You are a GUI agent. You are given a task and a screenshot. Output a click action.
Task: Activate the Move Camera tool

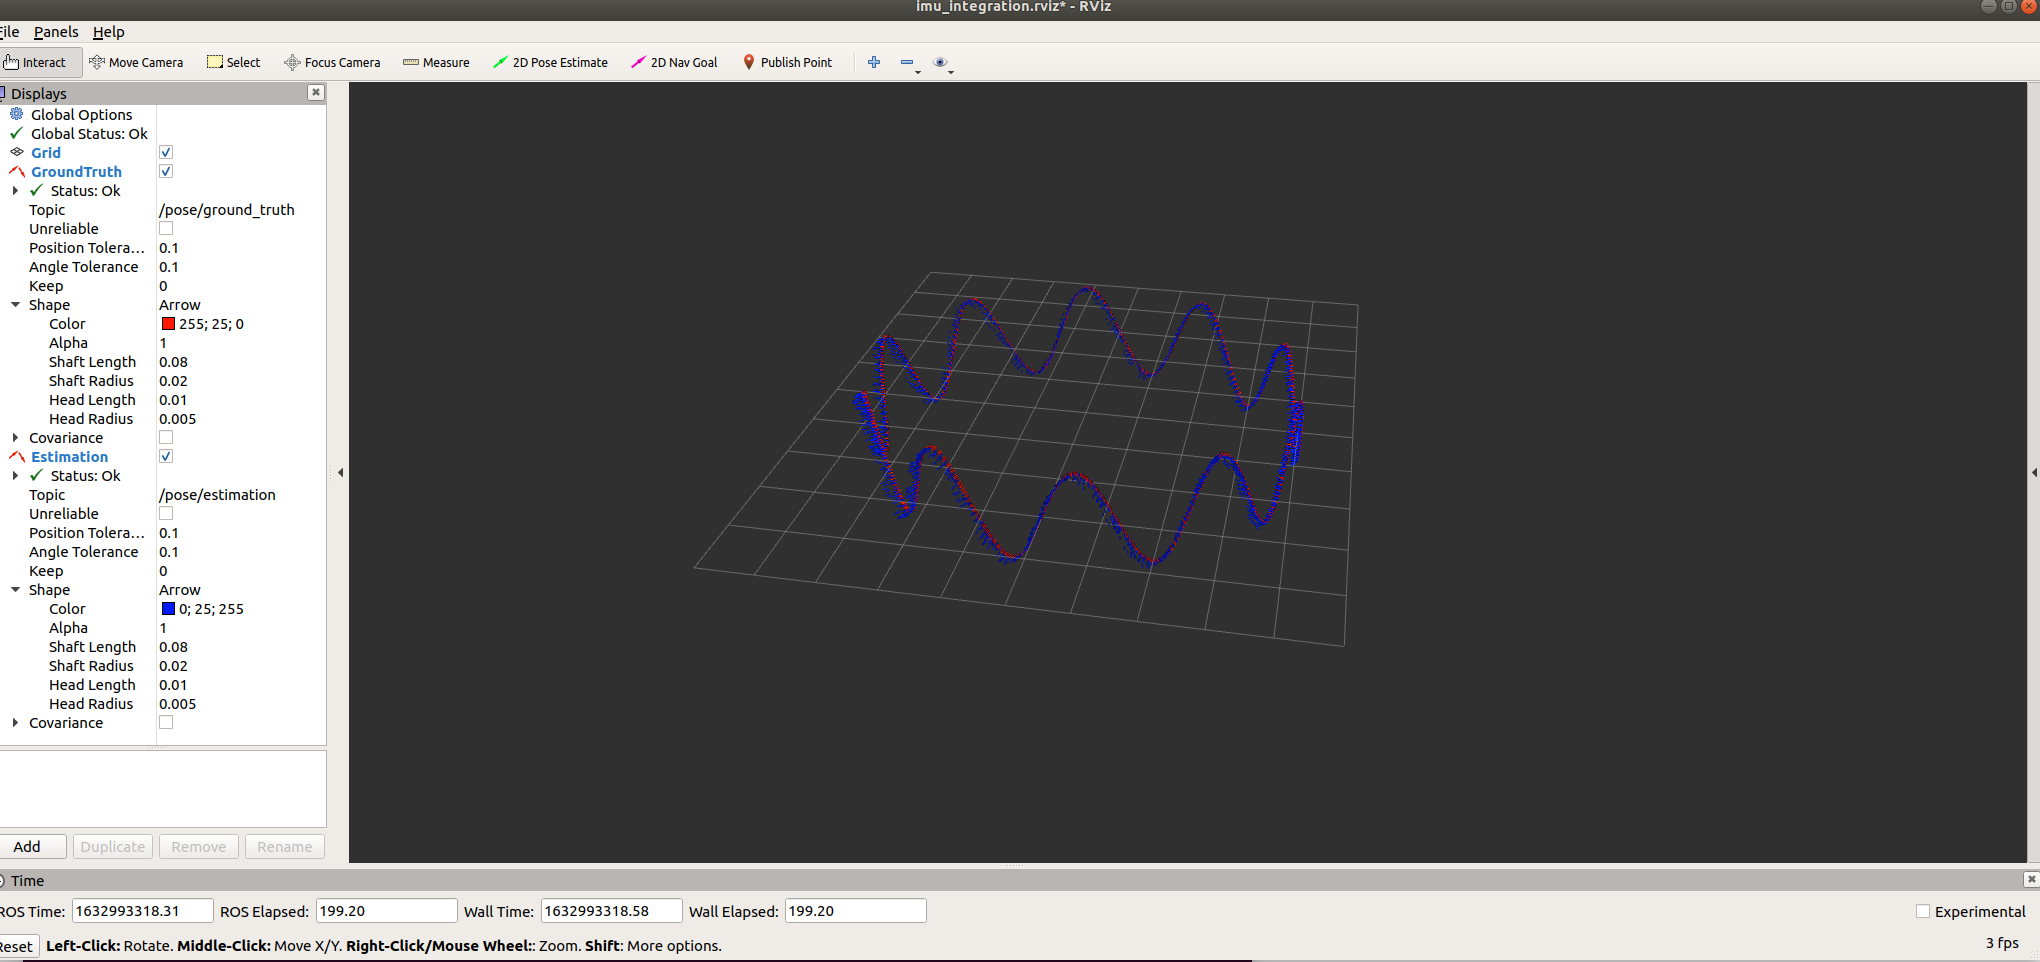(136, 62)
